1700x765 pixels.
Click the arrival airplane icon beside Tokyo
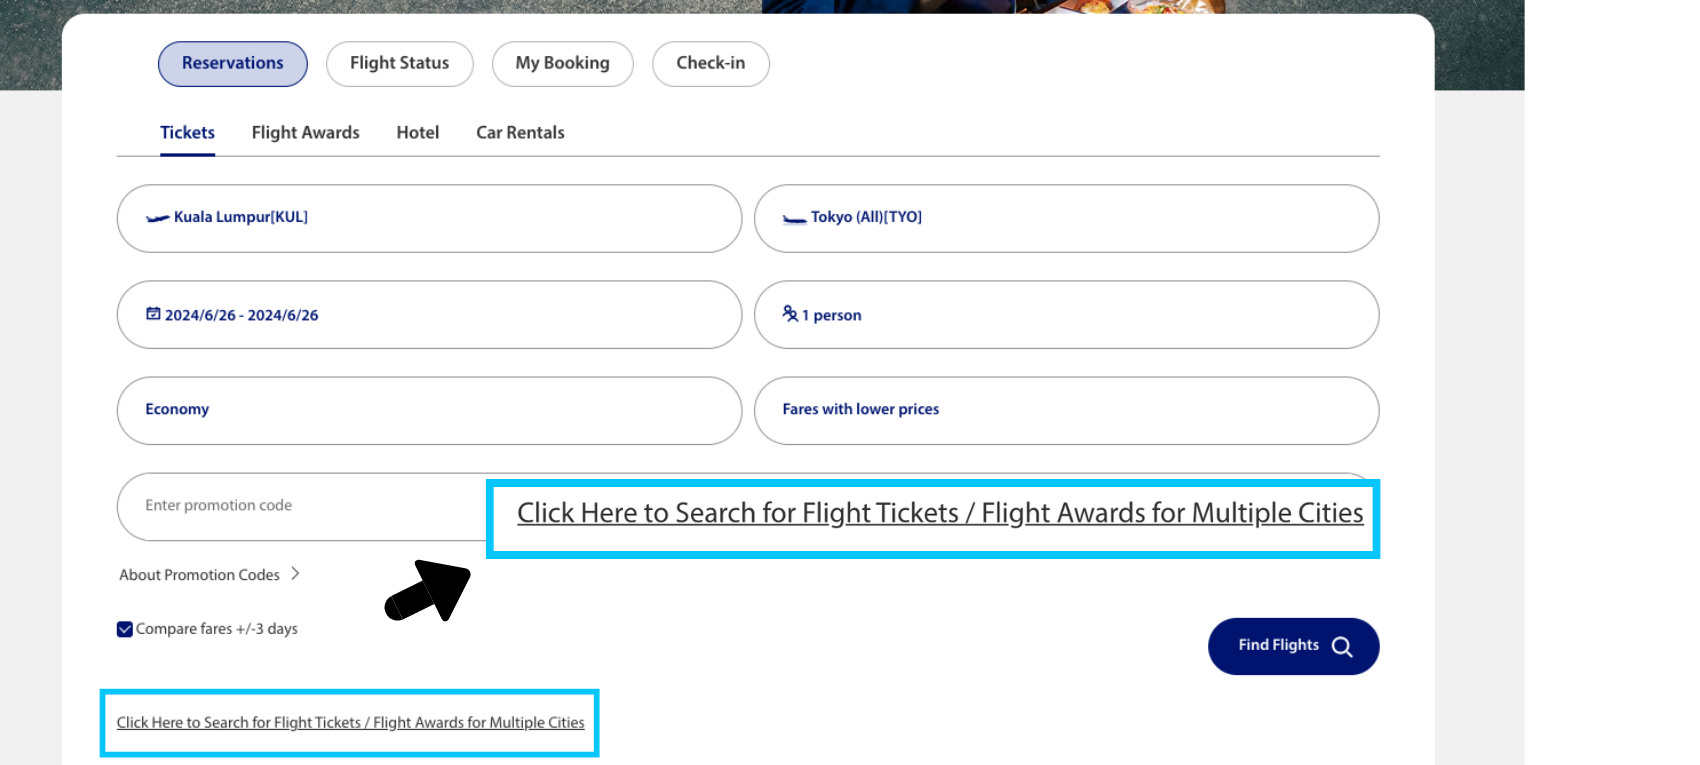[793, 216]
